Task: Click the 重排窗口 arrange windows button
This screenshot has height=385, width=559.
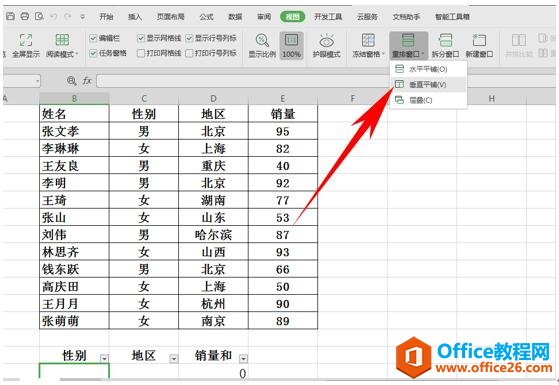Action: 408,46
